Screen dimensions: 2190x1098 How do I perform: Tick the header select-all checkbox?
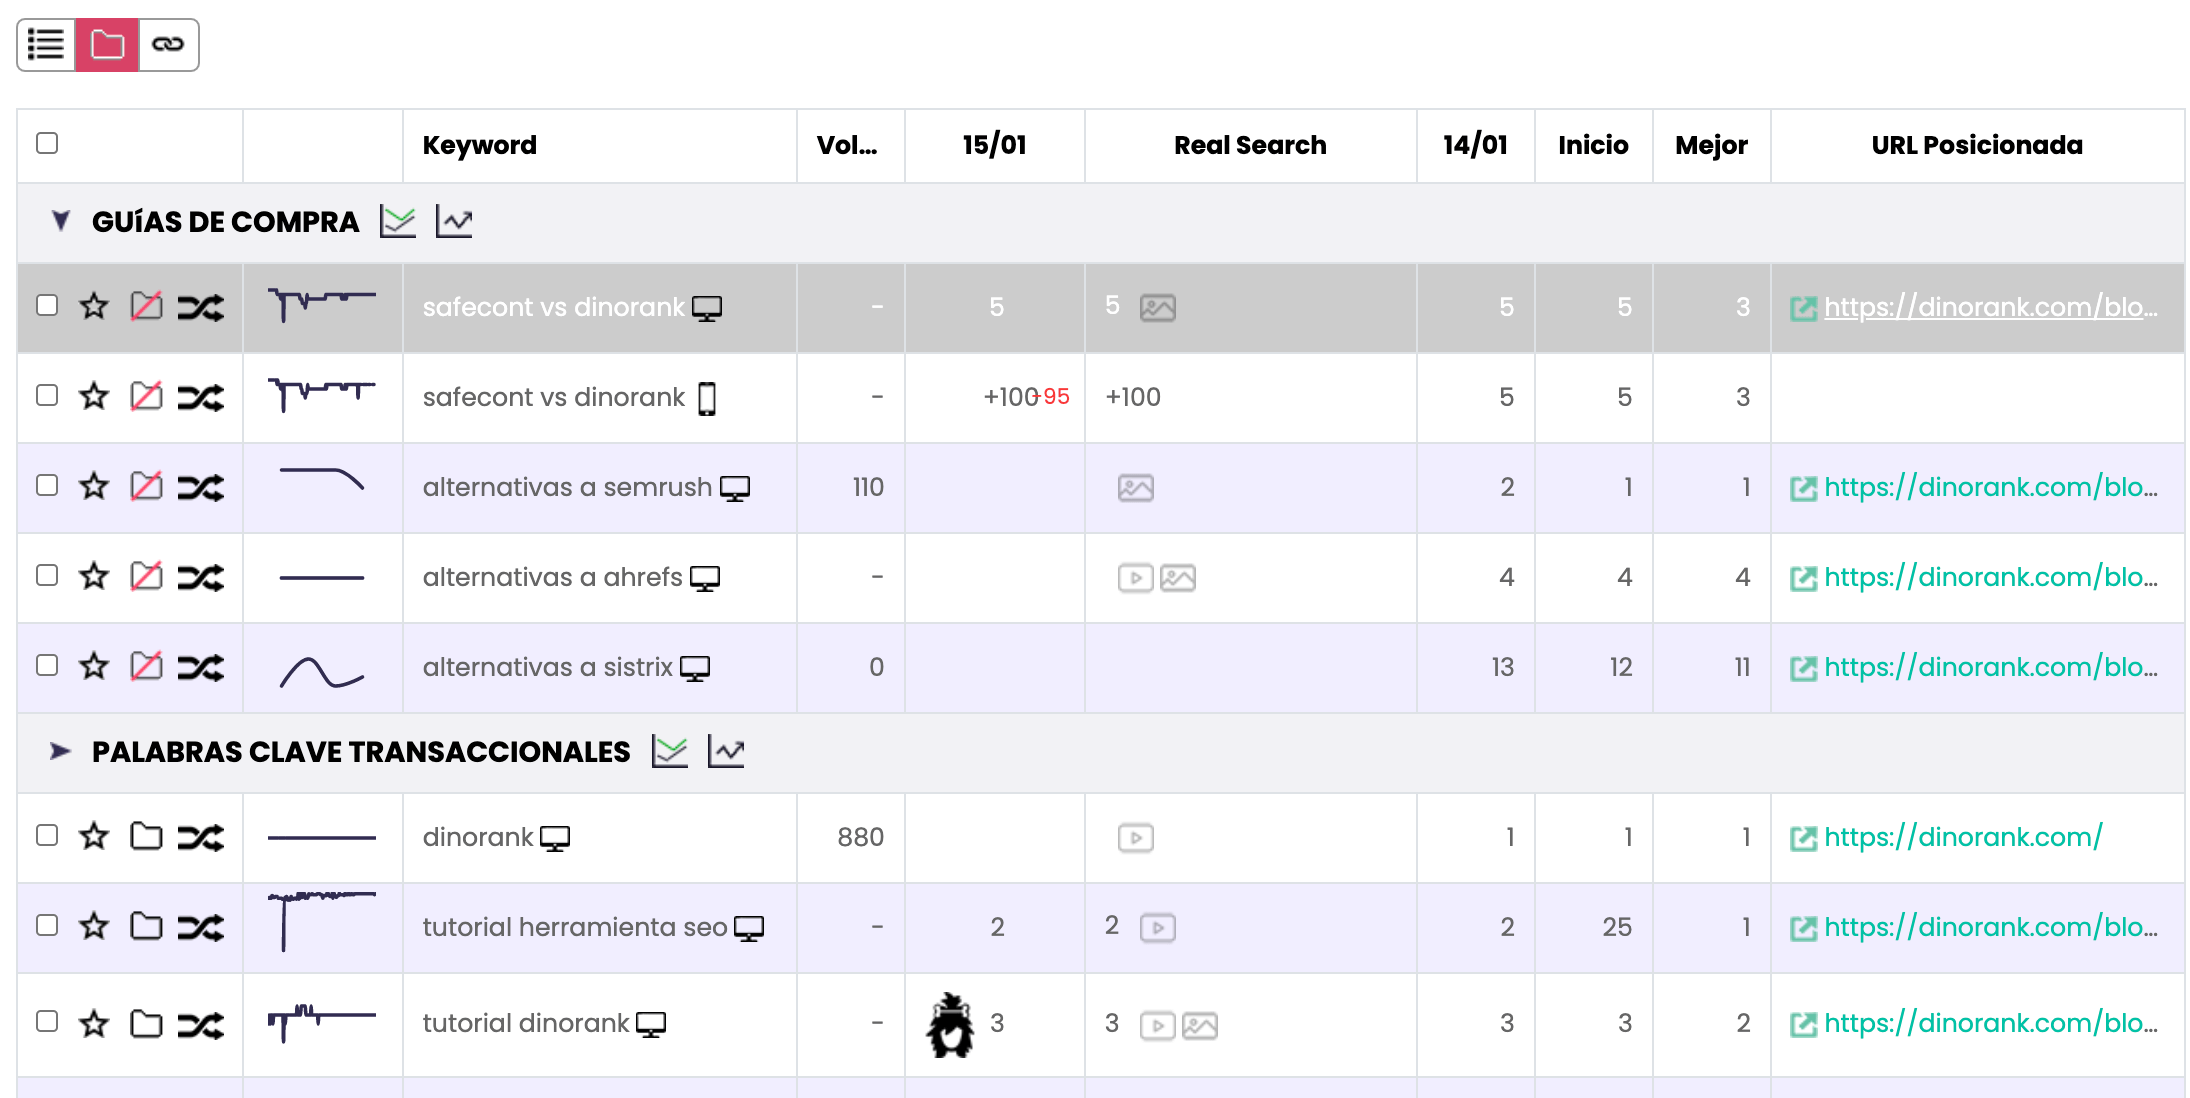coord(47,143)
